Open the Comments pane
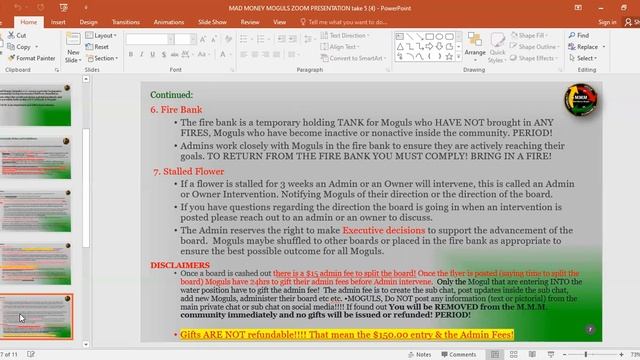The height and width of the screenshot is (360, 640). click(x=459, y=355)
